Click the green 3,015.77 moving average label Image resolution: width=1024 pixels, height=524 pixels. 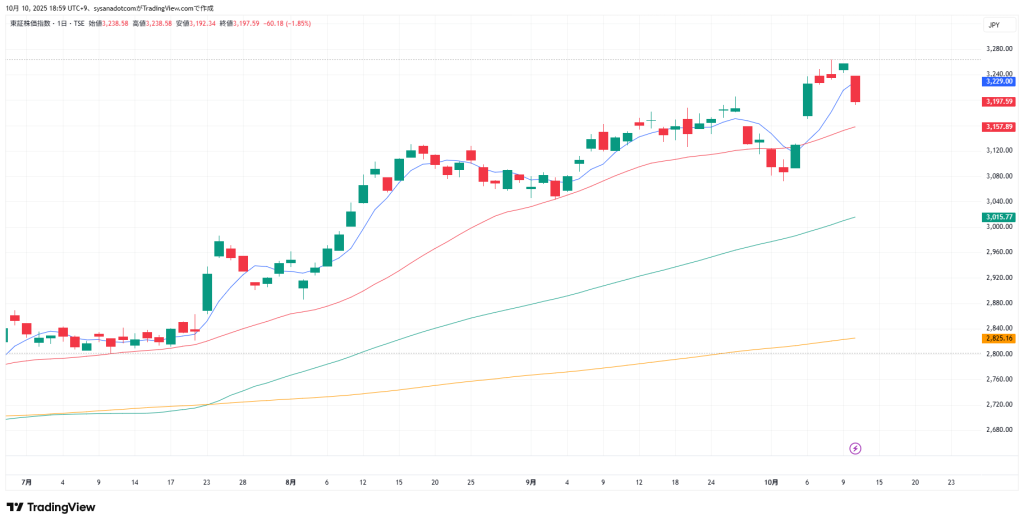pos(999,217)
